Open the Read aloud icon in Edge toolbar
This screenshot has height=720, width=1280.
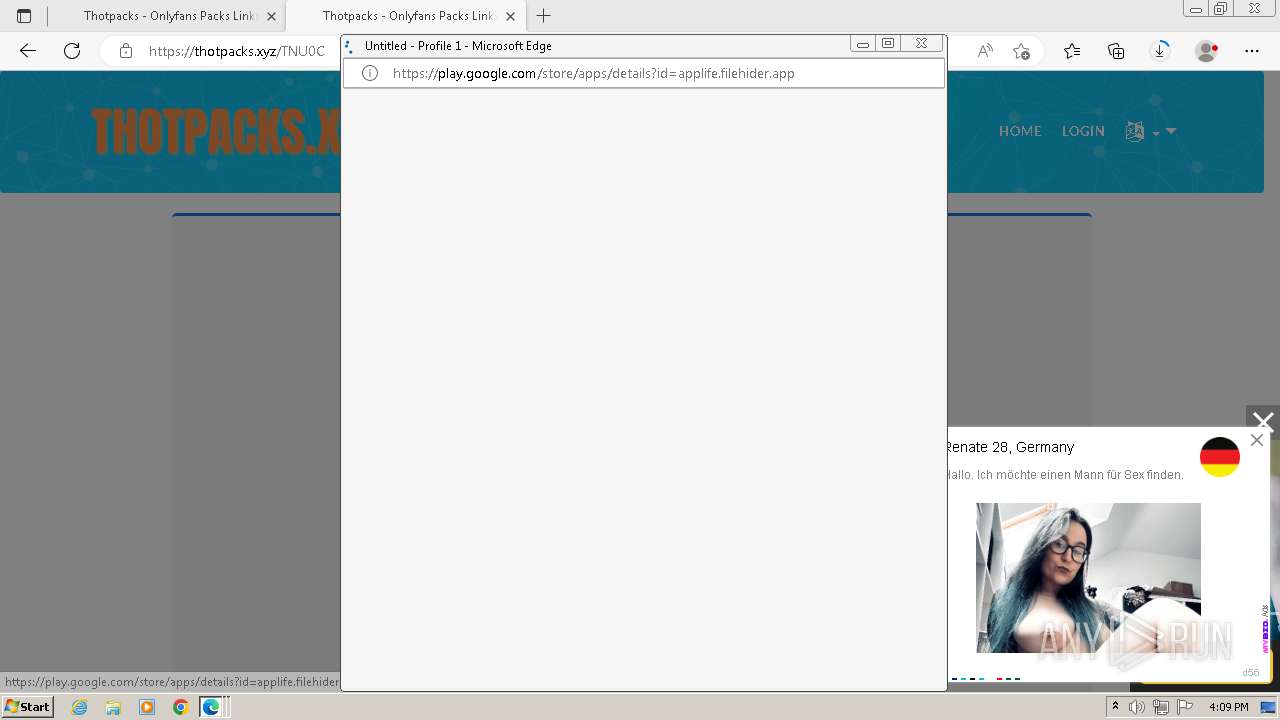985,51
